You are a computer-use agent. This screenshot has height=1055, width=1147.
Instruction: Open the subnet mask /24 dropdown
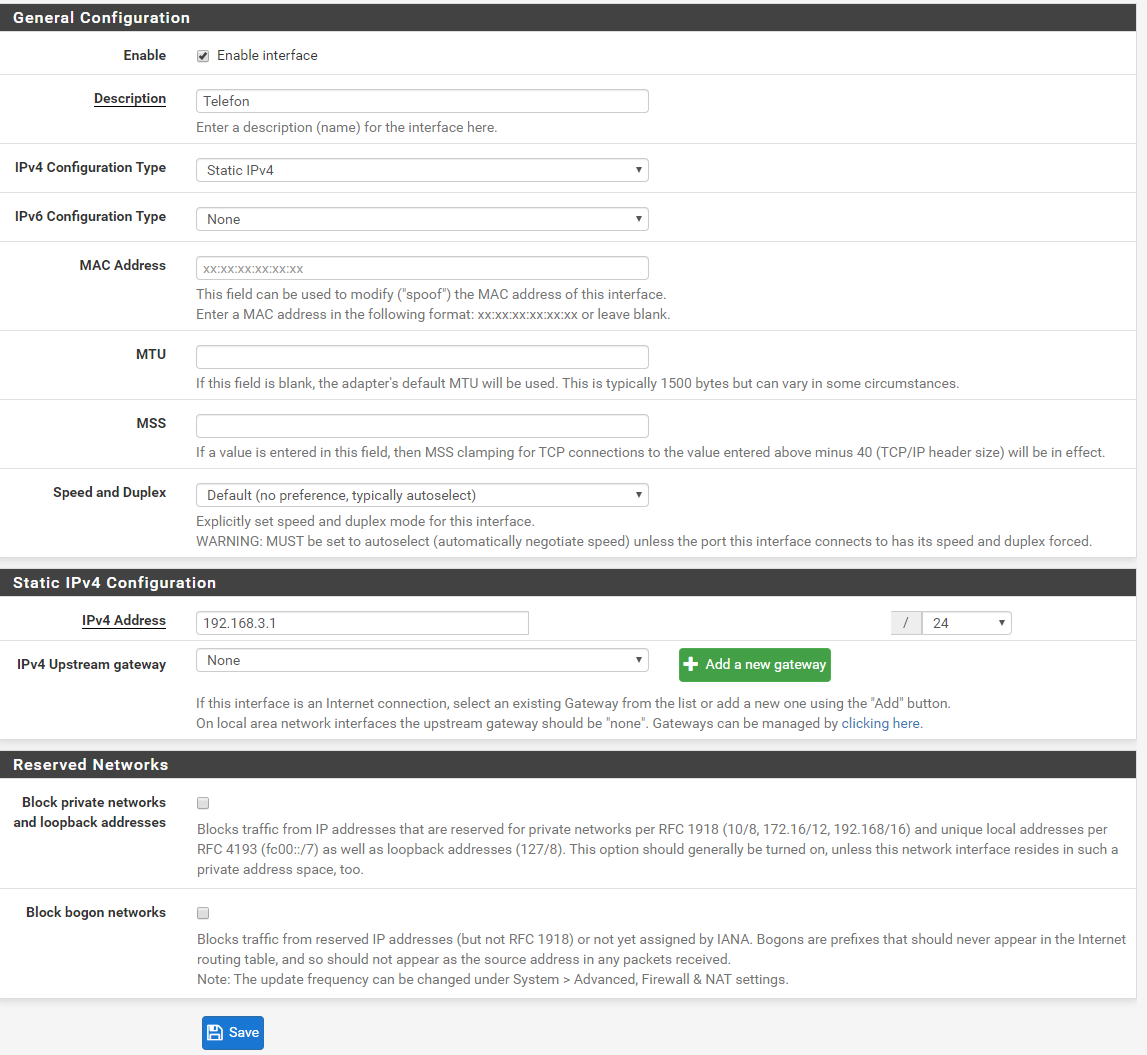(966, 623)
